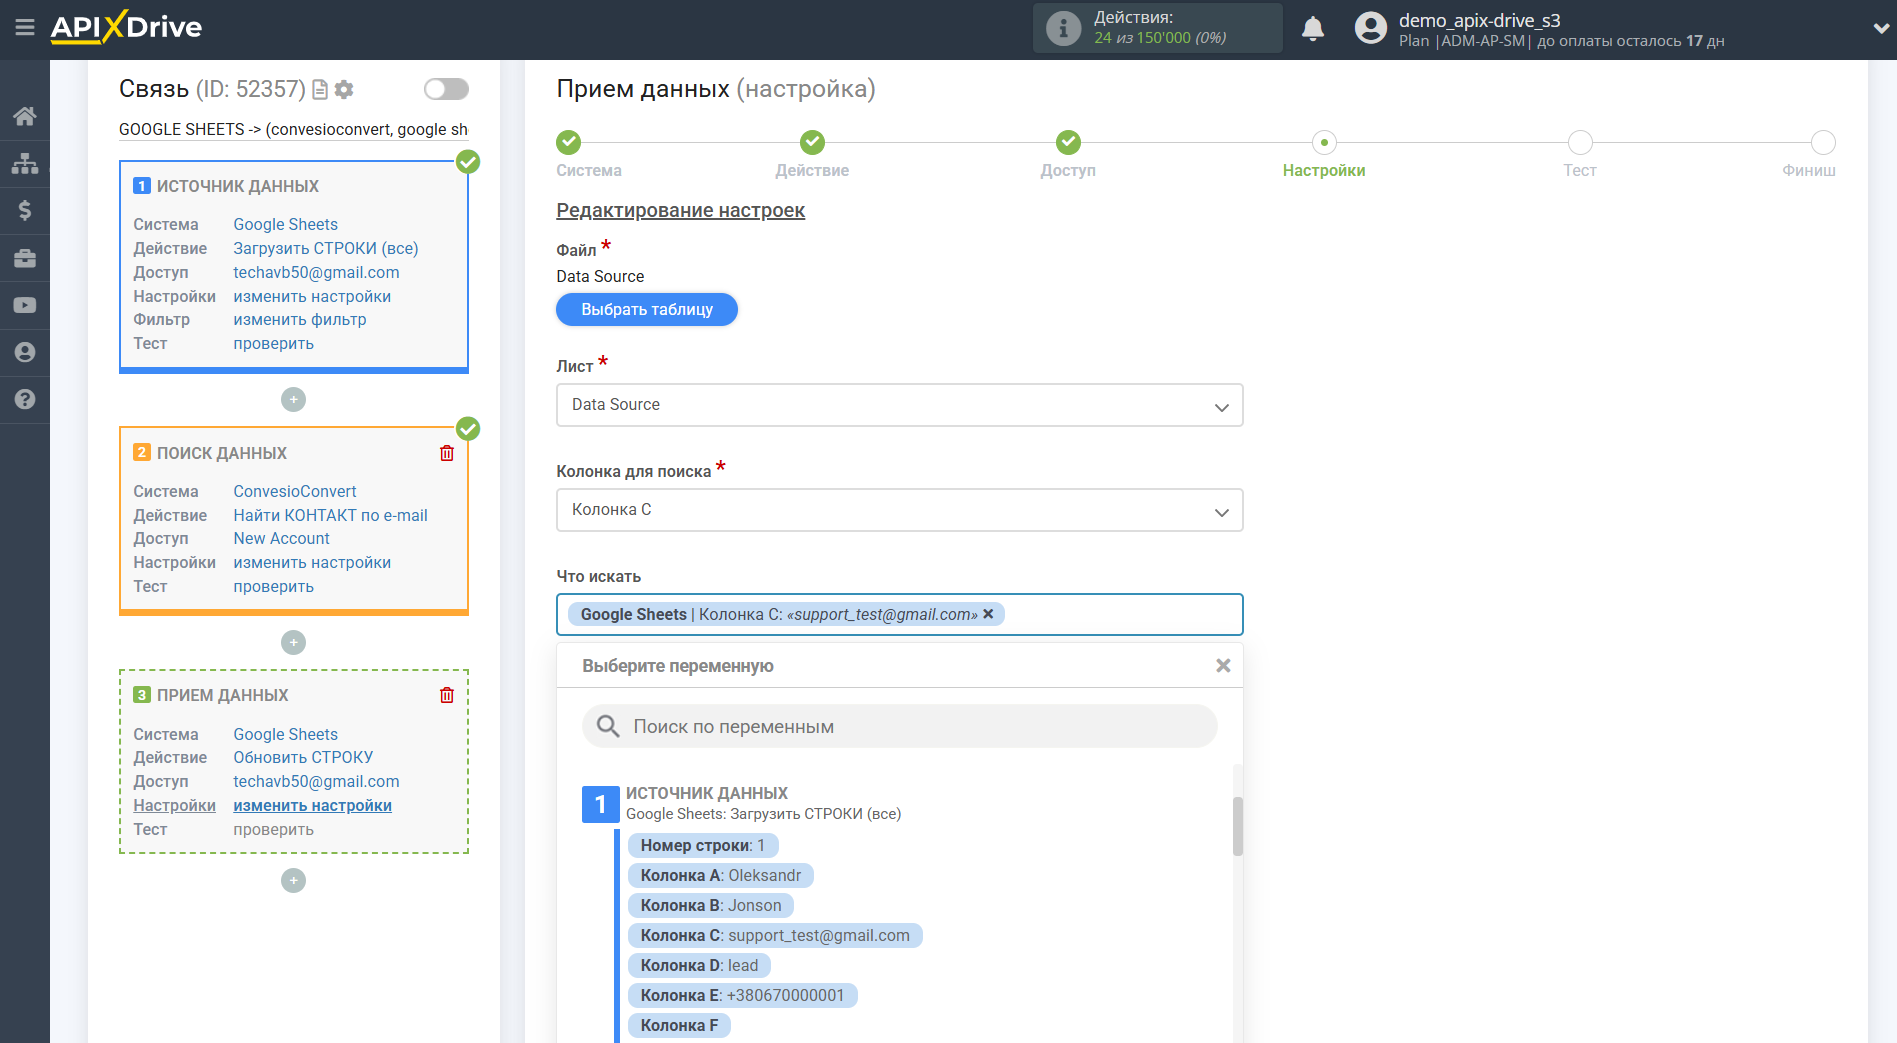Go to the Доступ step
Image resolution: width=1897 pixels, height=1043 pixels.
1068,143
